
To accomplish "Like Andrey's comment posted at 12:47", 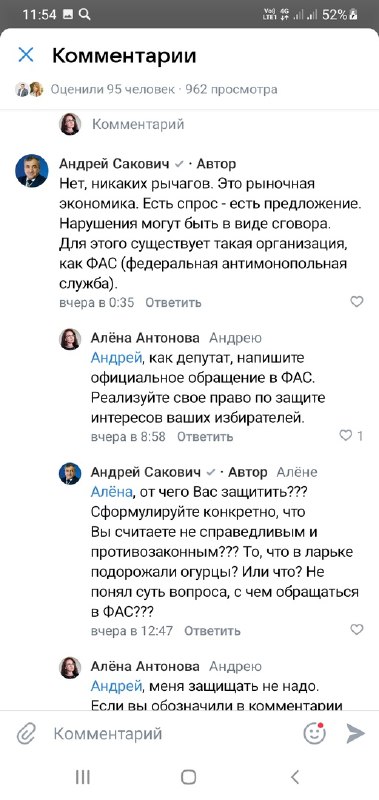I will (x=357, y=630).
